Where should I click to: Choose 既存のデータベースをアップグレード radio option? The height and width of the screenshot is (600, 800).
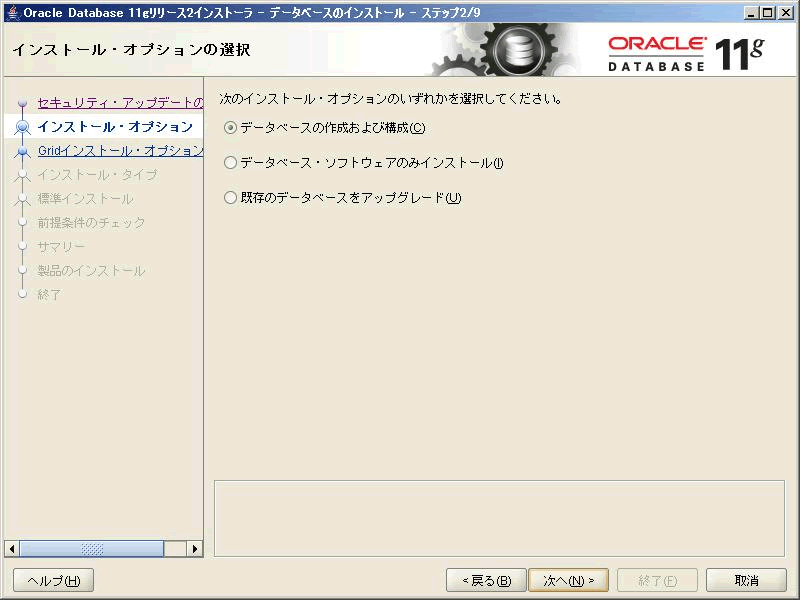point(231,198)
